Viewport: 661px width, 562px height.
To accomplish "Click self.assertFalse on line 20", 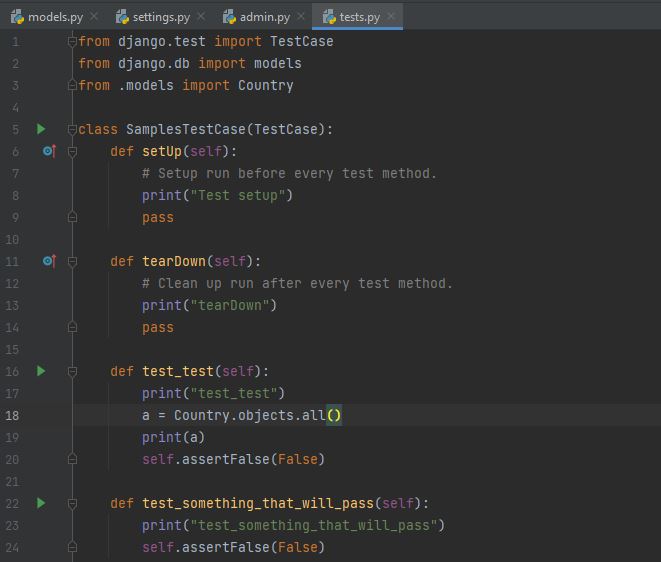I will click(x=206, y=459).
